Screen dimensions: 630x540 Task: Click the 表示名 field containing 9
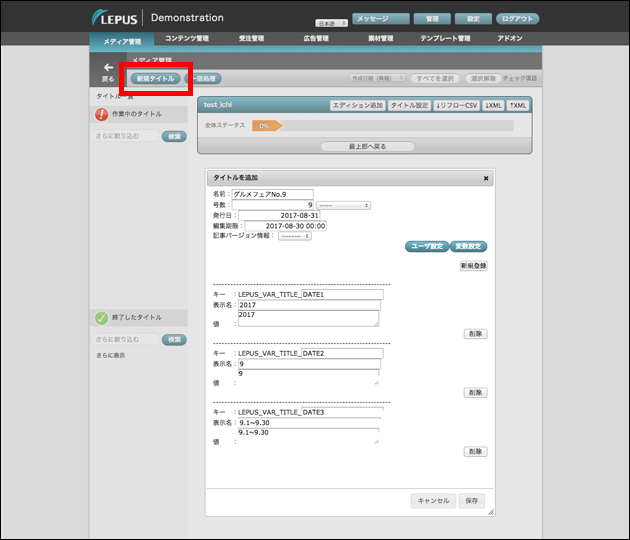tap(309, 364)
